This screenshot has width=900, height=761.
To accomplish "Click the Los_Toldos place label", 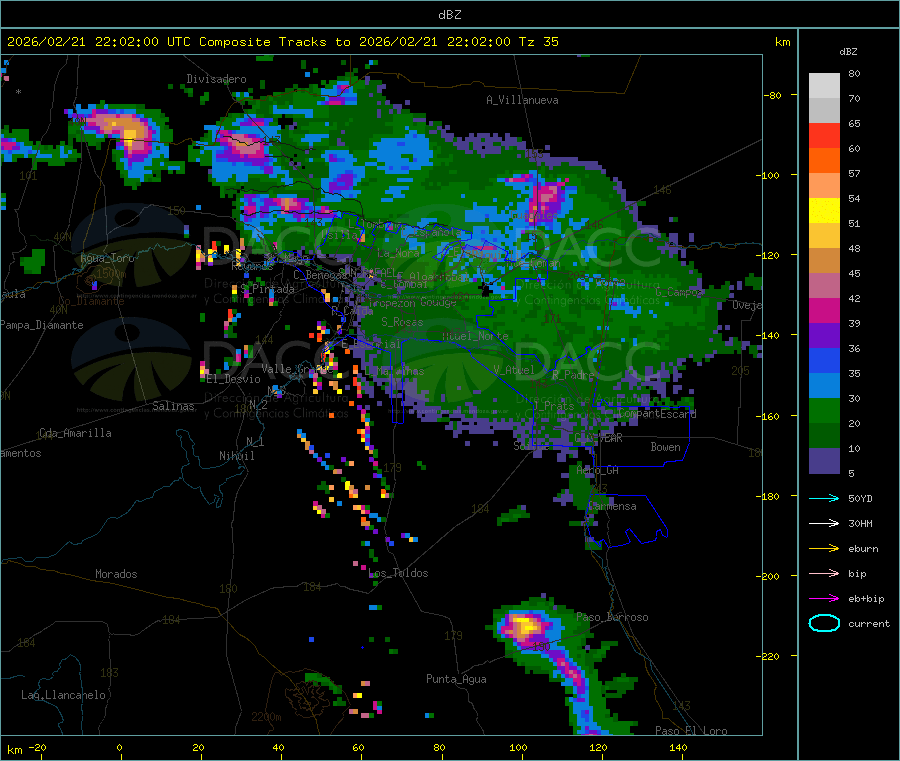I will tap(398, 573).
